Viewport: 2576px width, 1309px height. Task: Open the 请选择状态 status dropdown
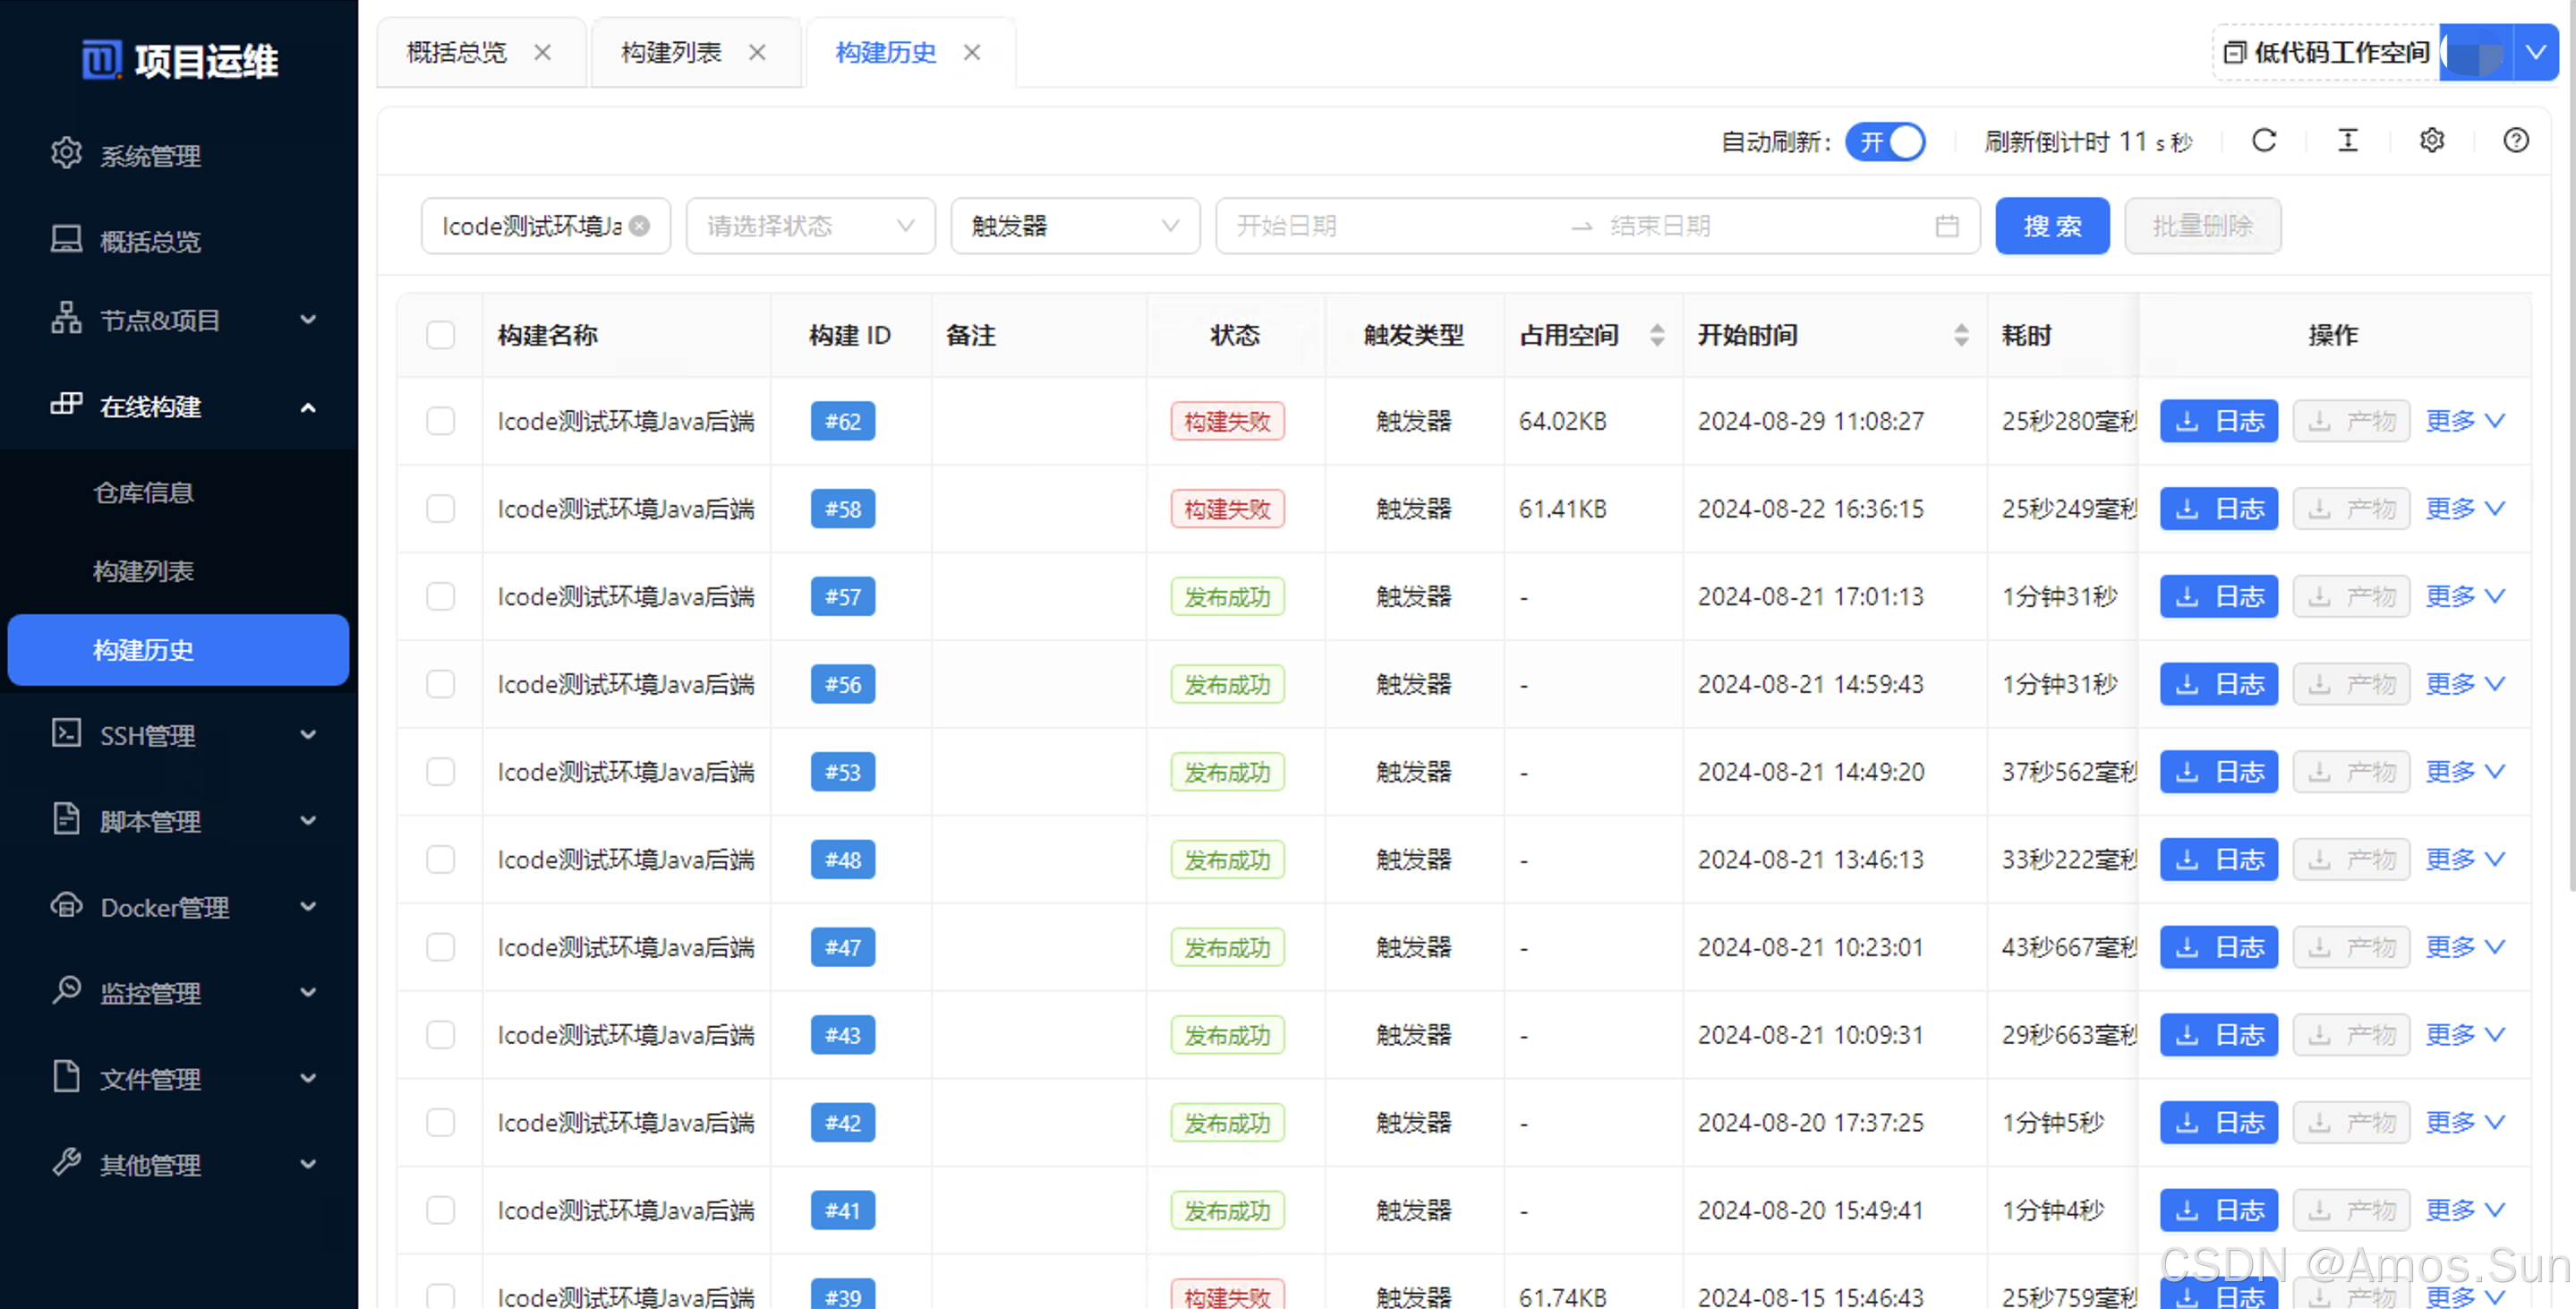[810, 226]
